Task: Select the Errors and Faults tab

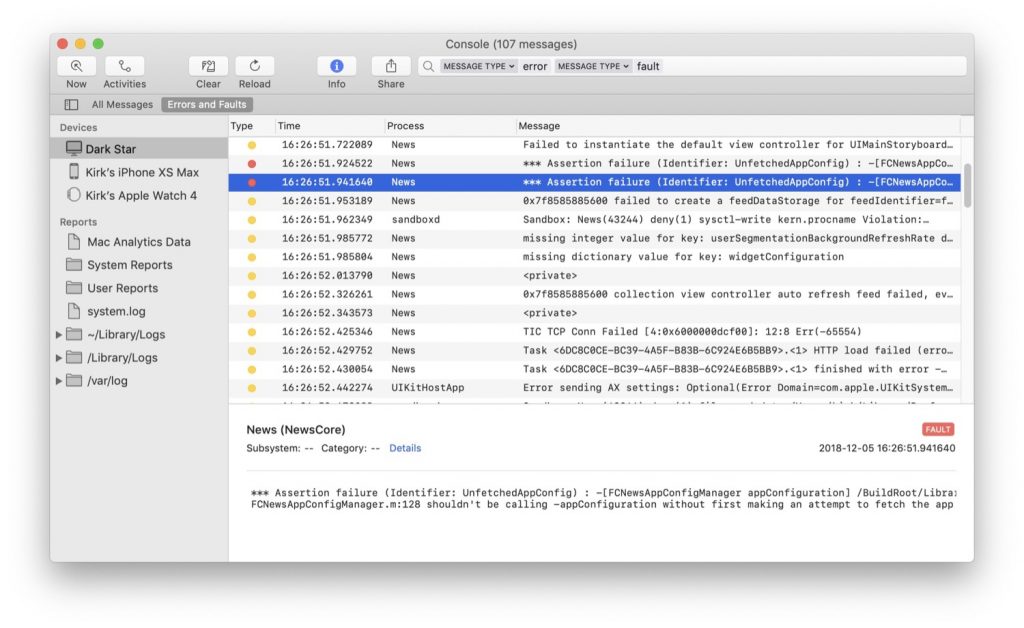Action: 206,104
